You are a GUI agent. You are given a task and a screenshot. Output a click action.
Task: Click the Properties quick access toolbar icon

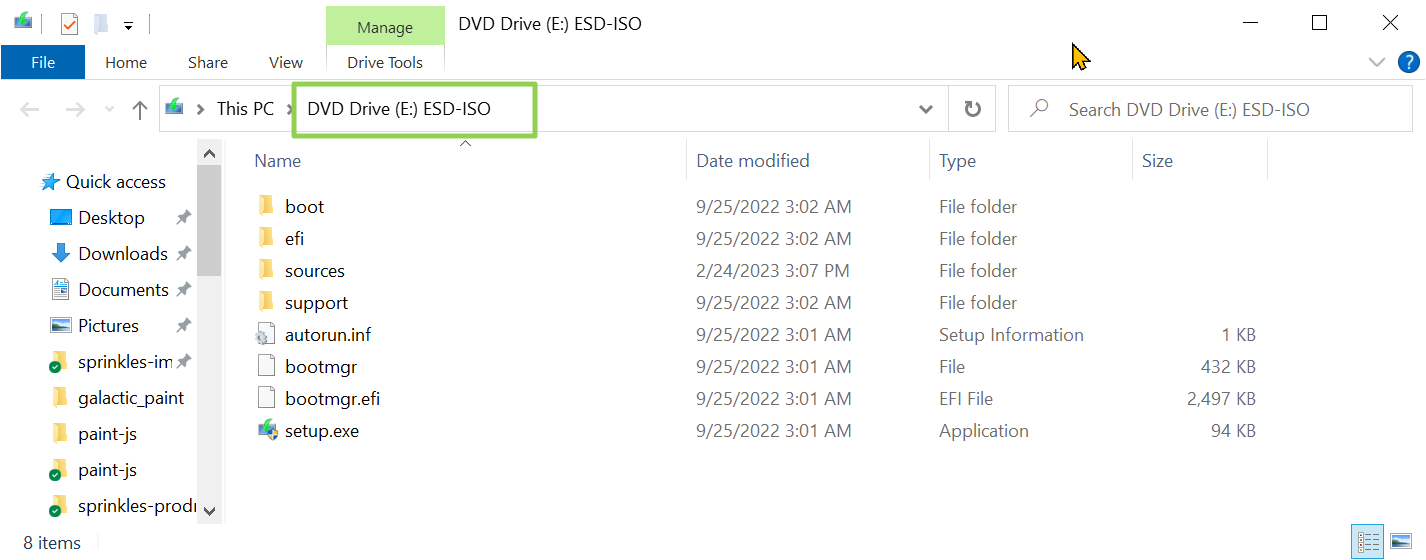click(x=69, y=23)
